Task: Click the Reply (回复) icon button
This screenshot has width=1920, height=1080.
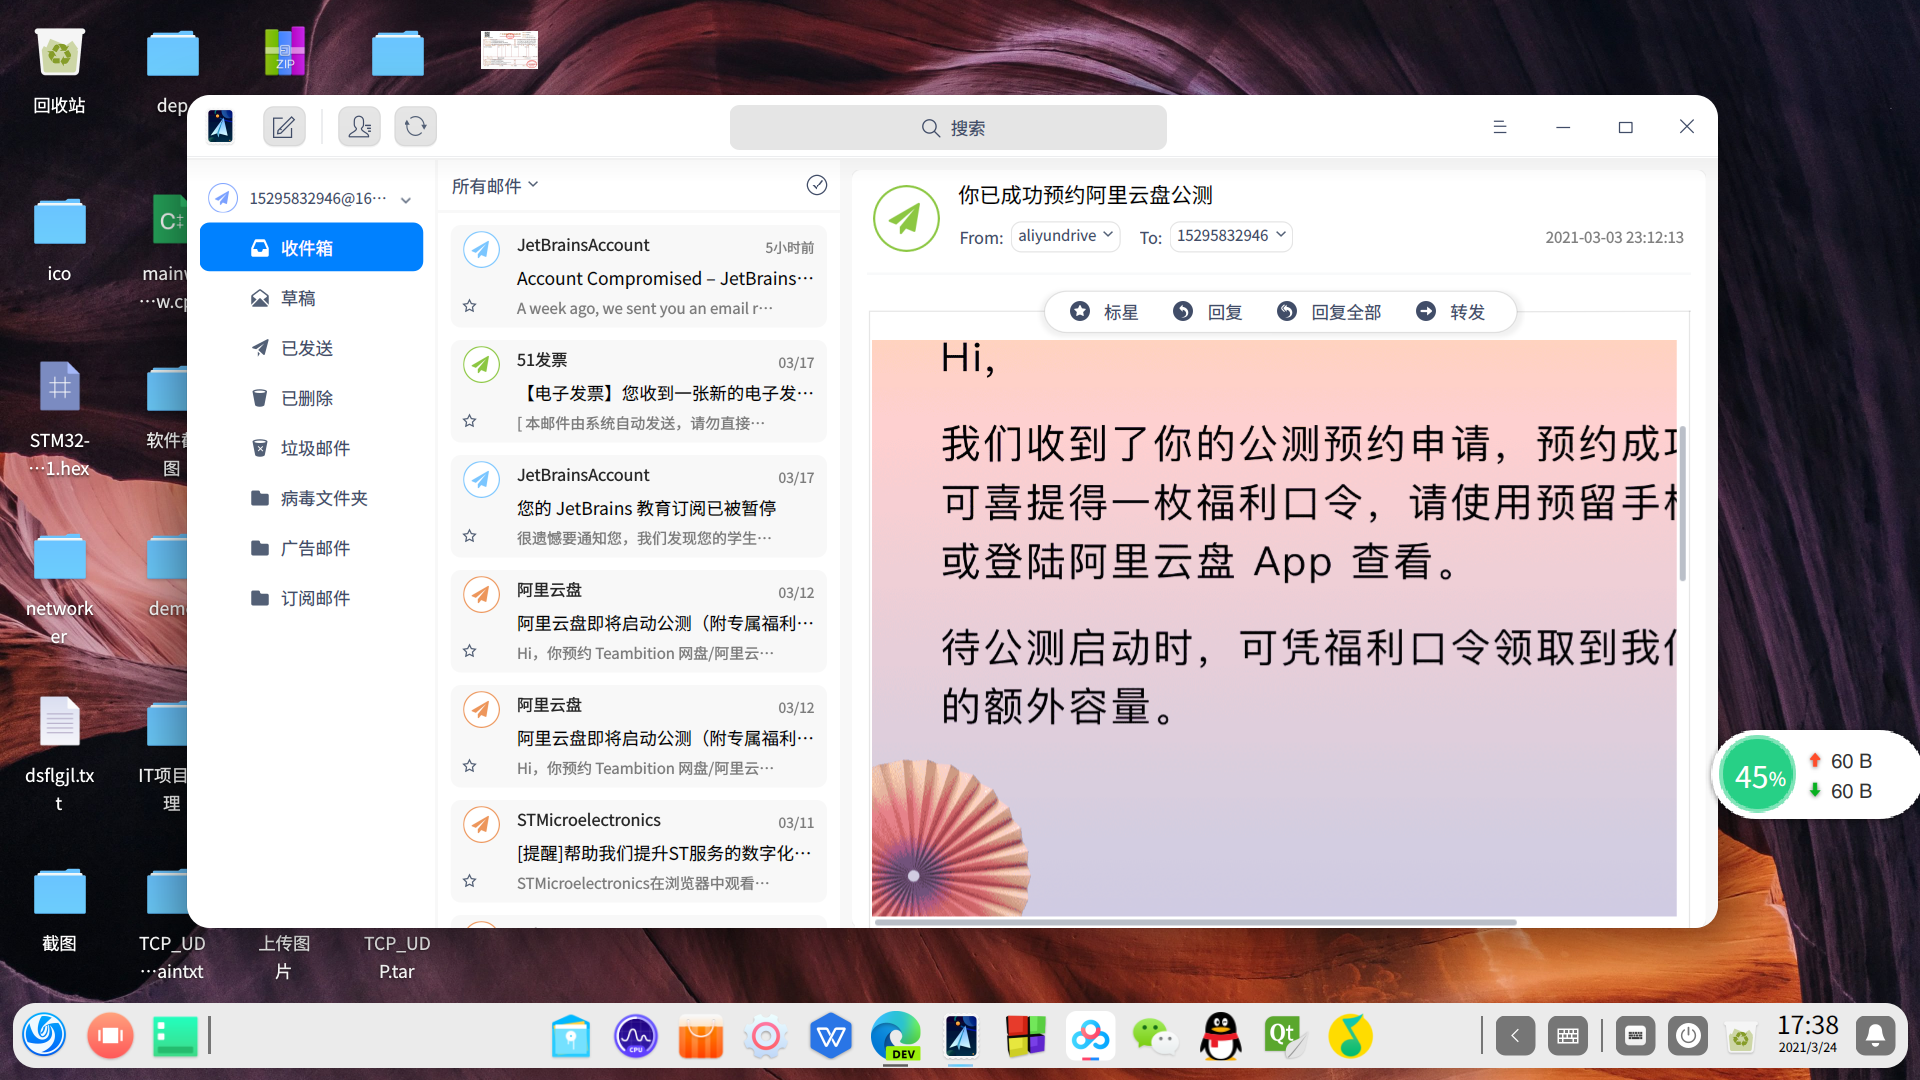Action: click(x=1183, y=312)
